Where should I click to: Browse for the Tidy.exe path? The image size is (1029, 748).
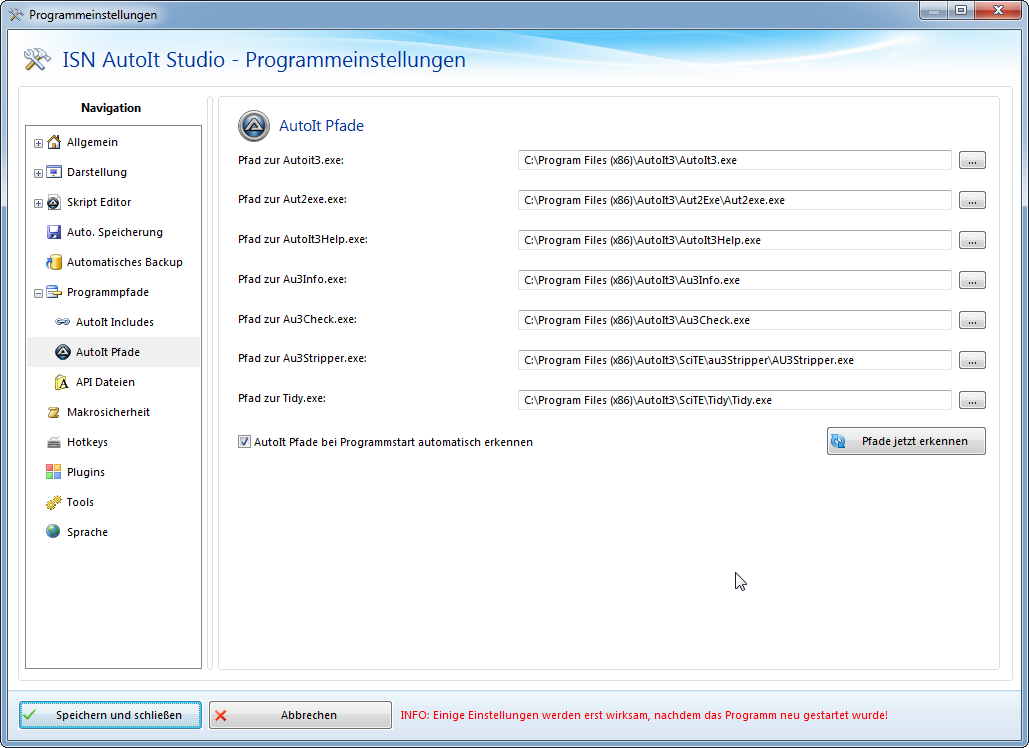[x=972, y=400]
